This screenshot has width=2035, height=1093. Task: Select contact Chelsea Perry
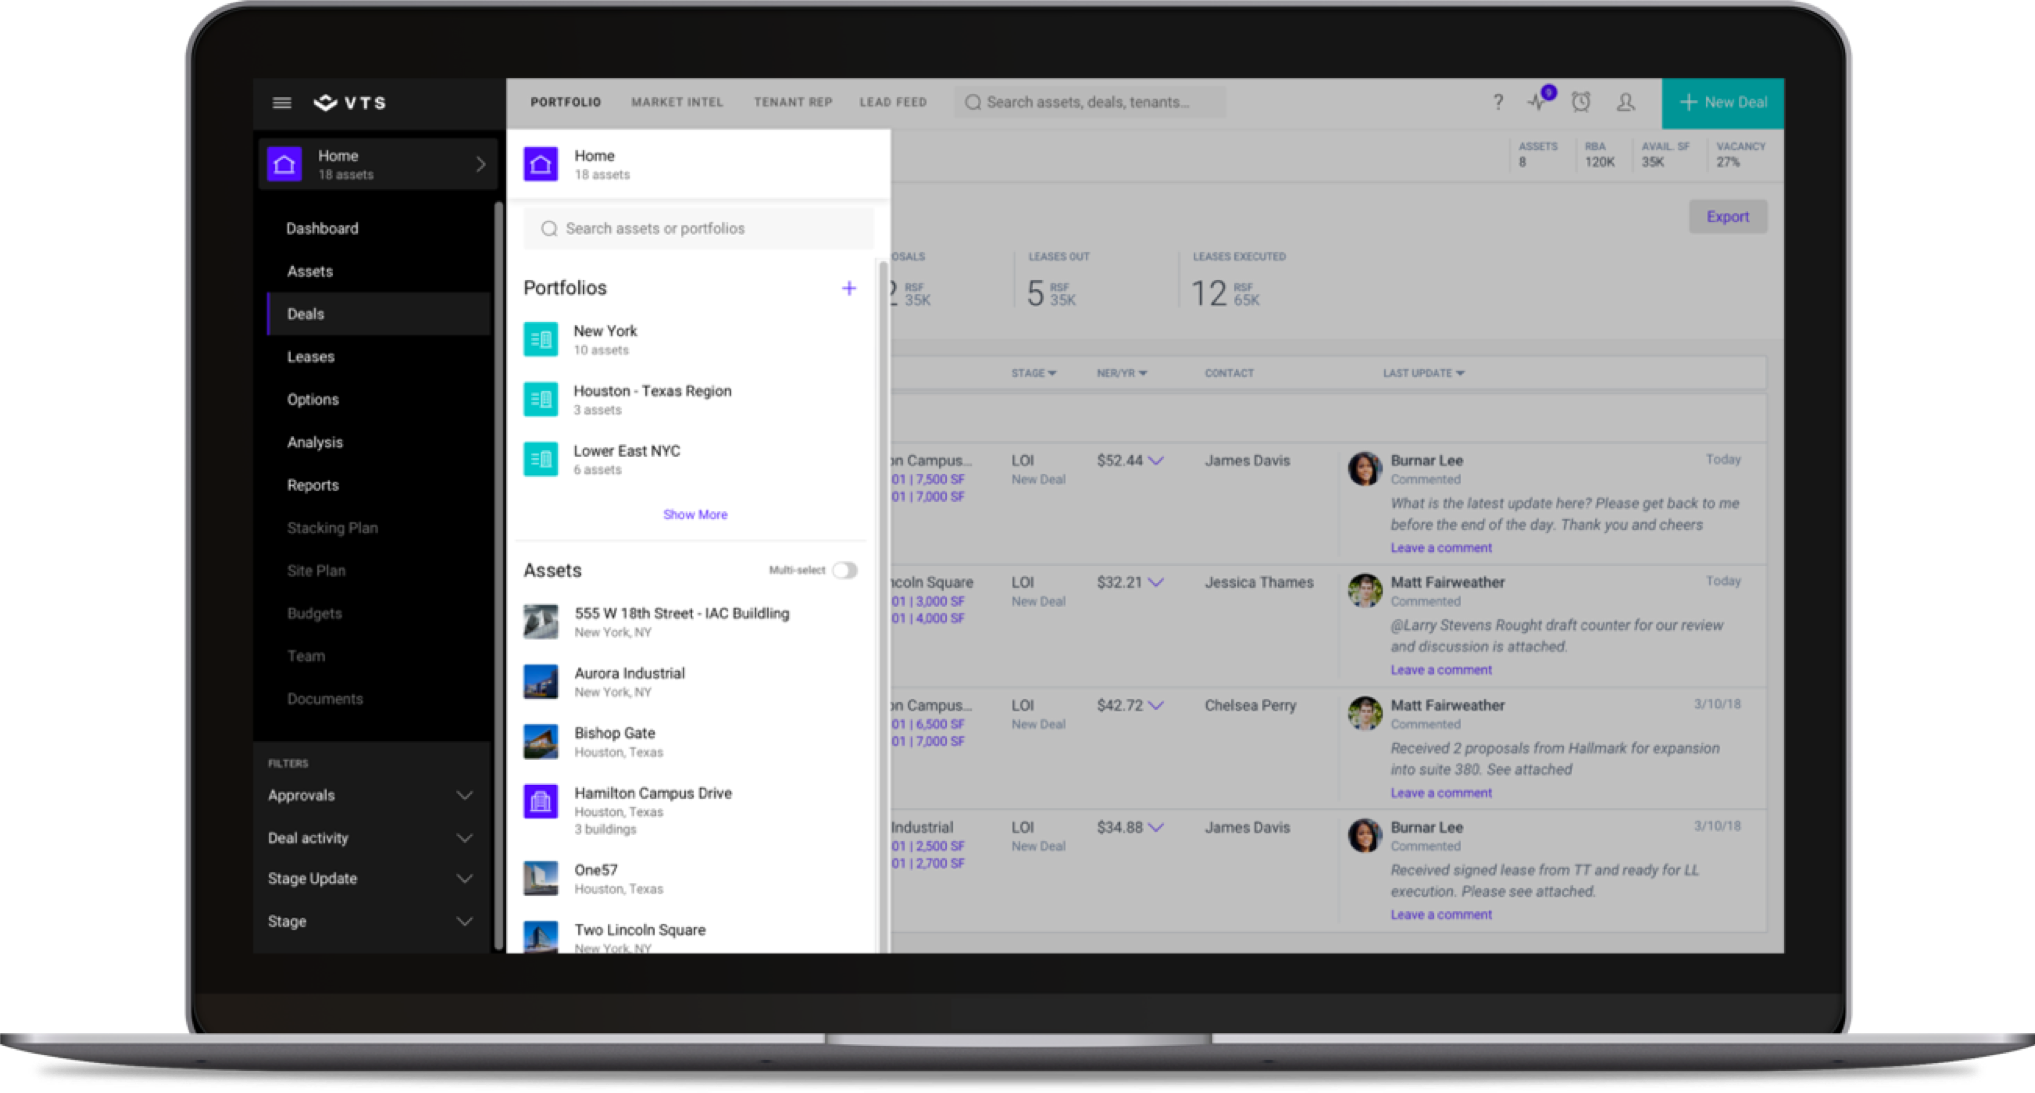(1250, 705)
